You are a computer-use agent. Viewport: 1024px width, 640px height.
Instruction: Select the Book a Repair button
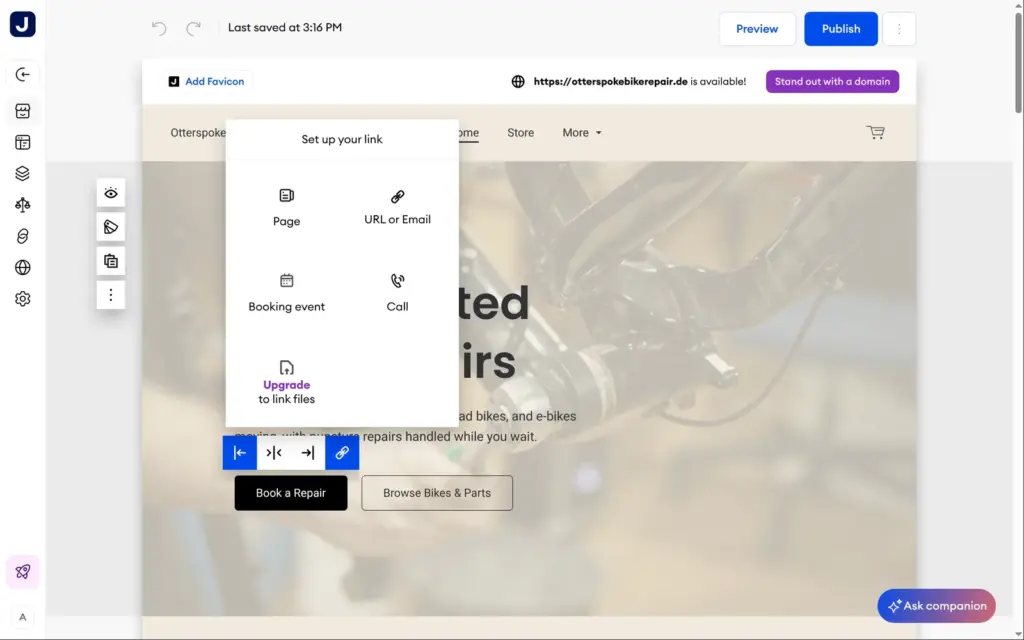coord(291,493)
